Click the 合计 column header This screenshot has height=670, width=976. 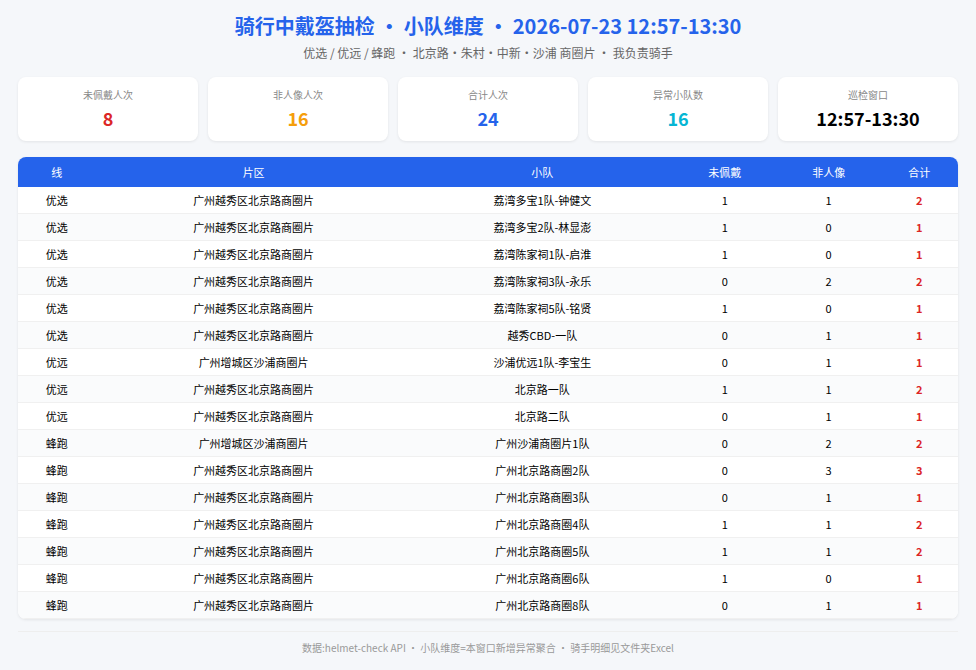coord(919,172)
